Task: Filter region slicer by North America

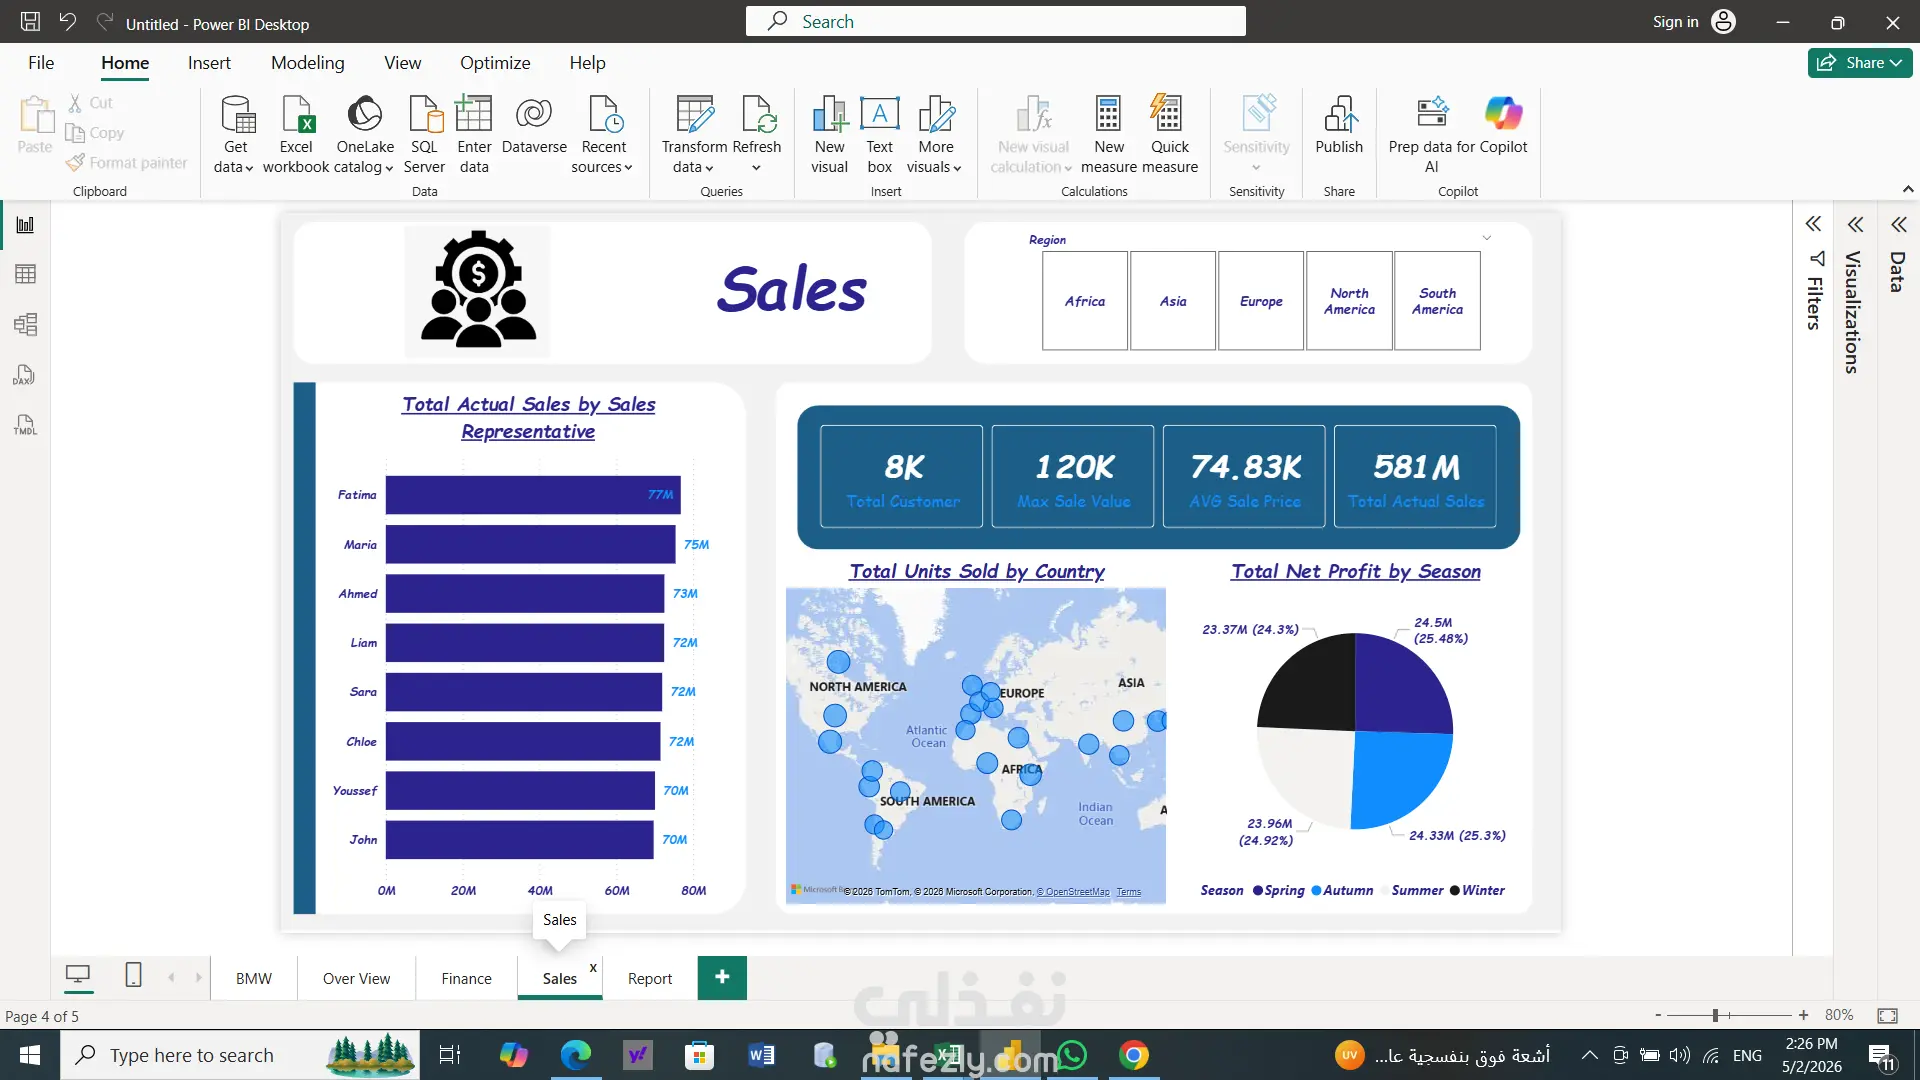Action: click(1349, 301)
